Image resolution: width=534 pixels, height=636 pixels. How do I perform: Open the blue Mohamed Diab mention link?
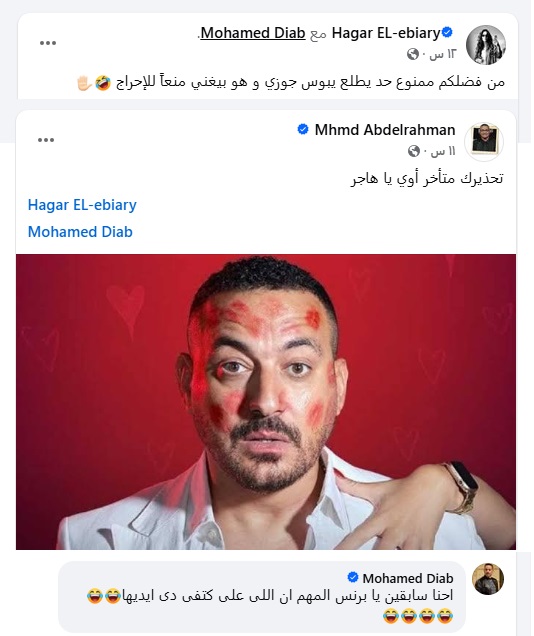click(80, 232)
